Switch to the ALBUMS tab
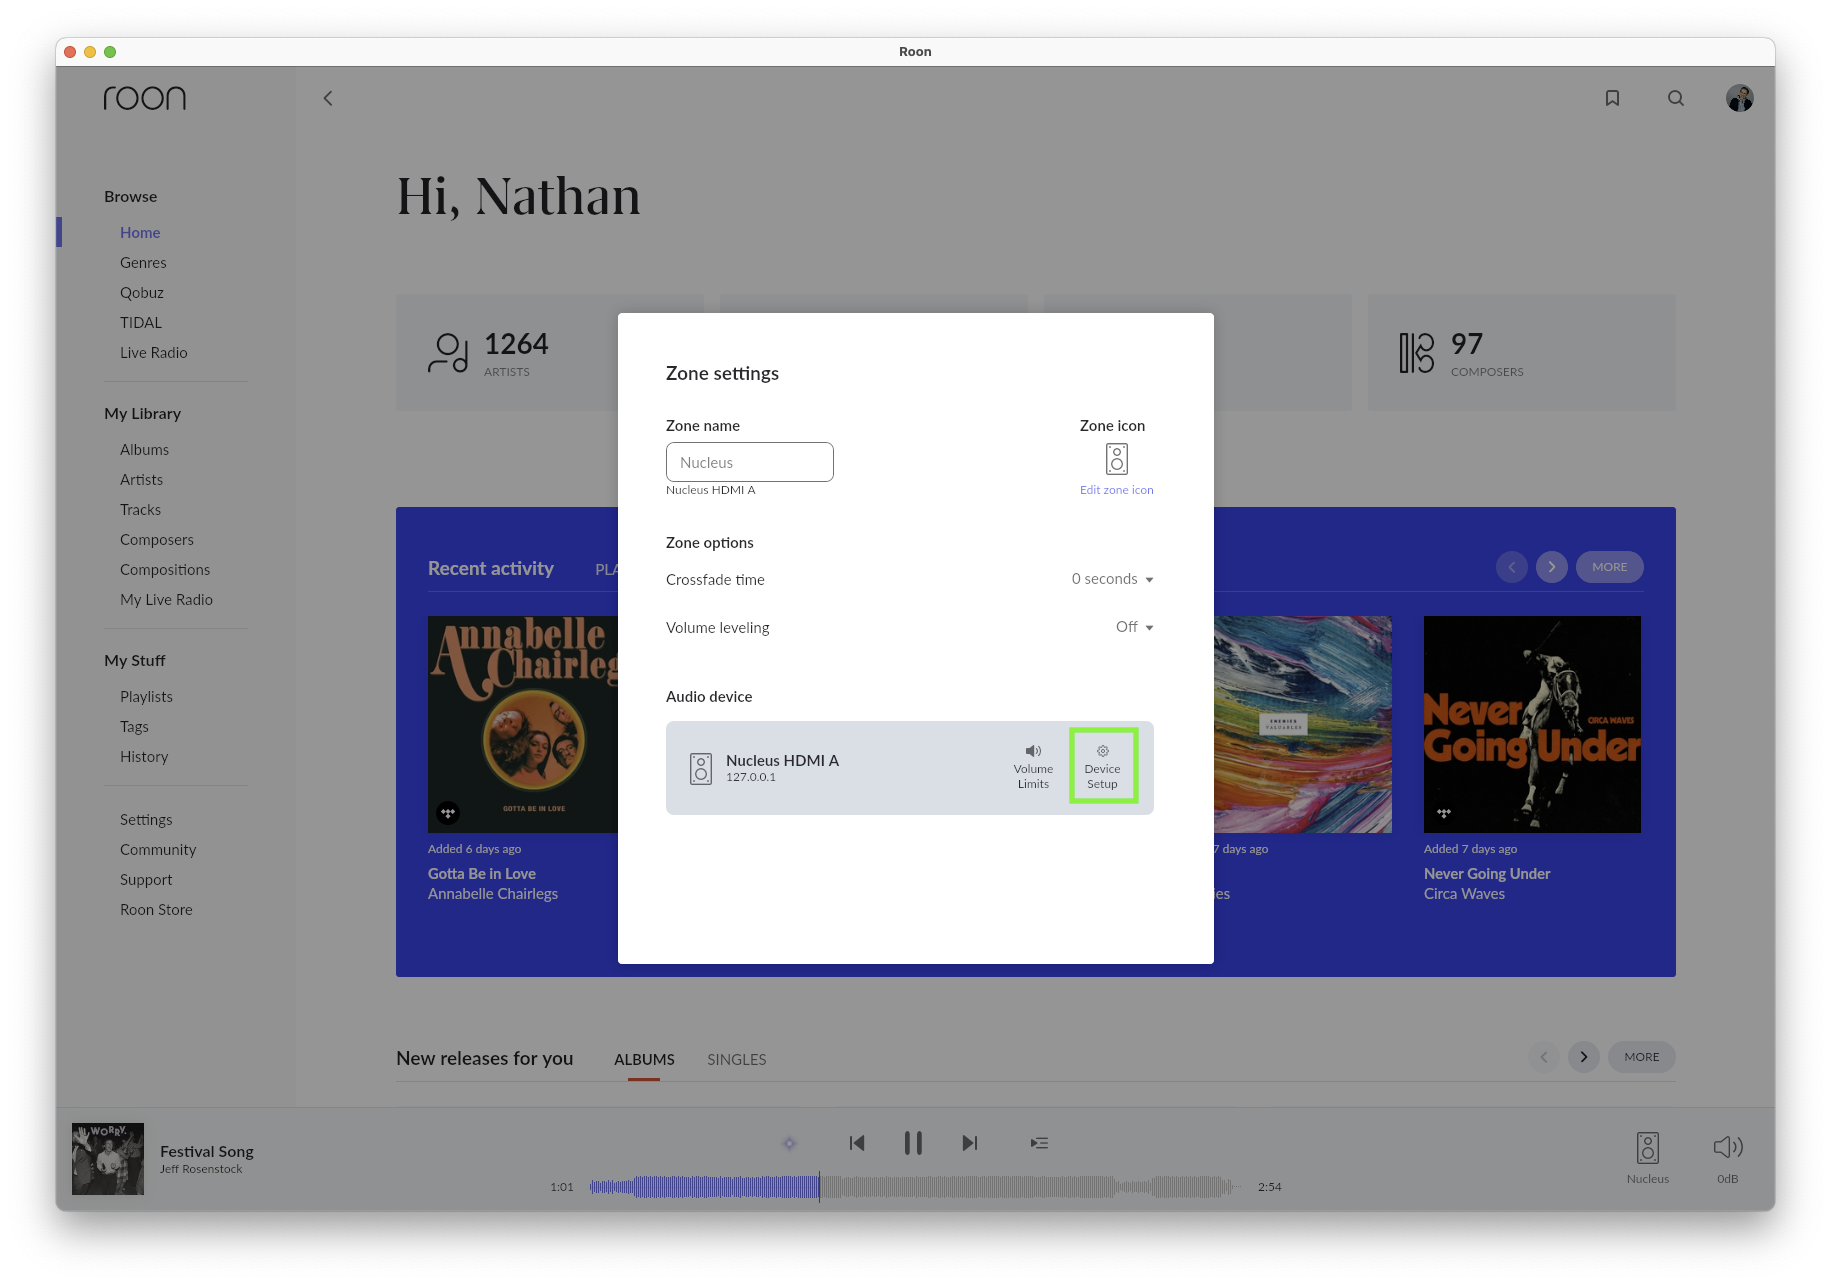The image size is (1831, 1285). click(644, 1059)
